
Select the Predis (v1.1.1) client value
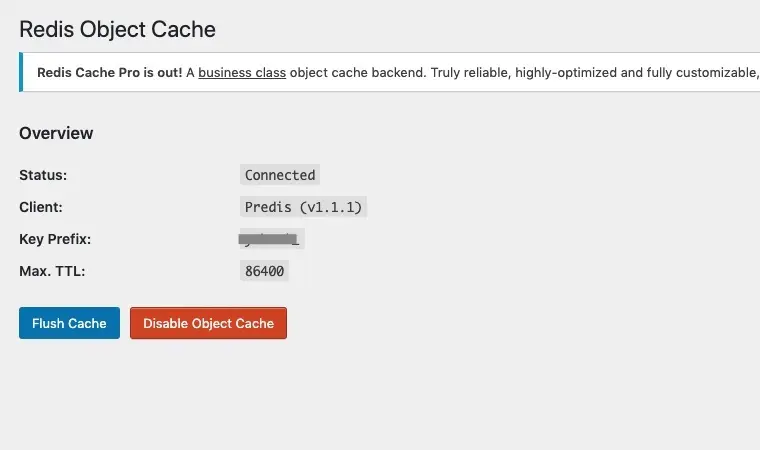tap(304, 207)
